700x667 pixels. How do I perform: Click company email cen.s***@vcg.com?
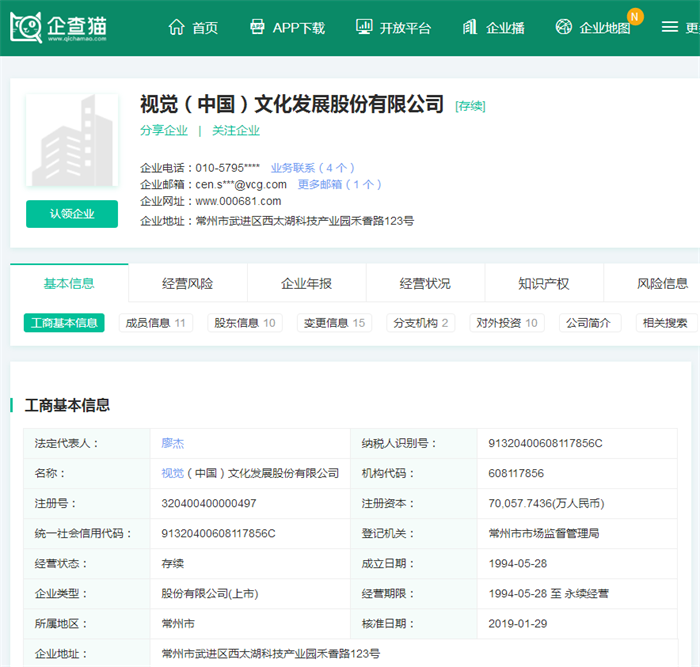[241, 184]
